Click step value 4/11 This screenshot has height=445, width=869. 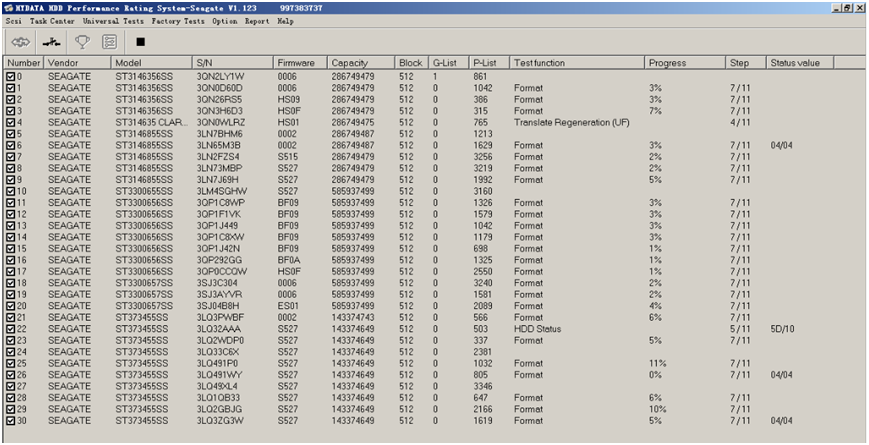point(740,122)
